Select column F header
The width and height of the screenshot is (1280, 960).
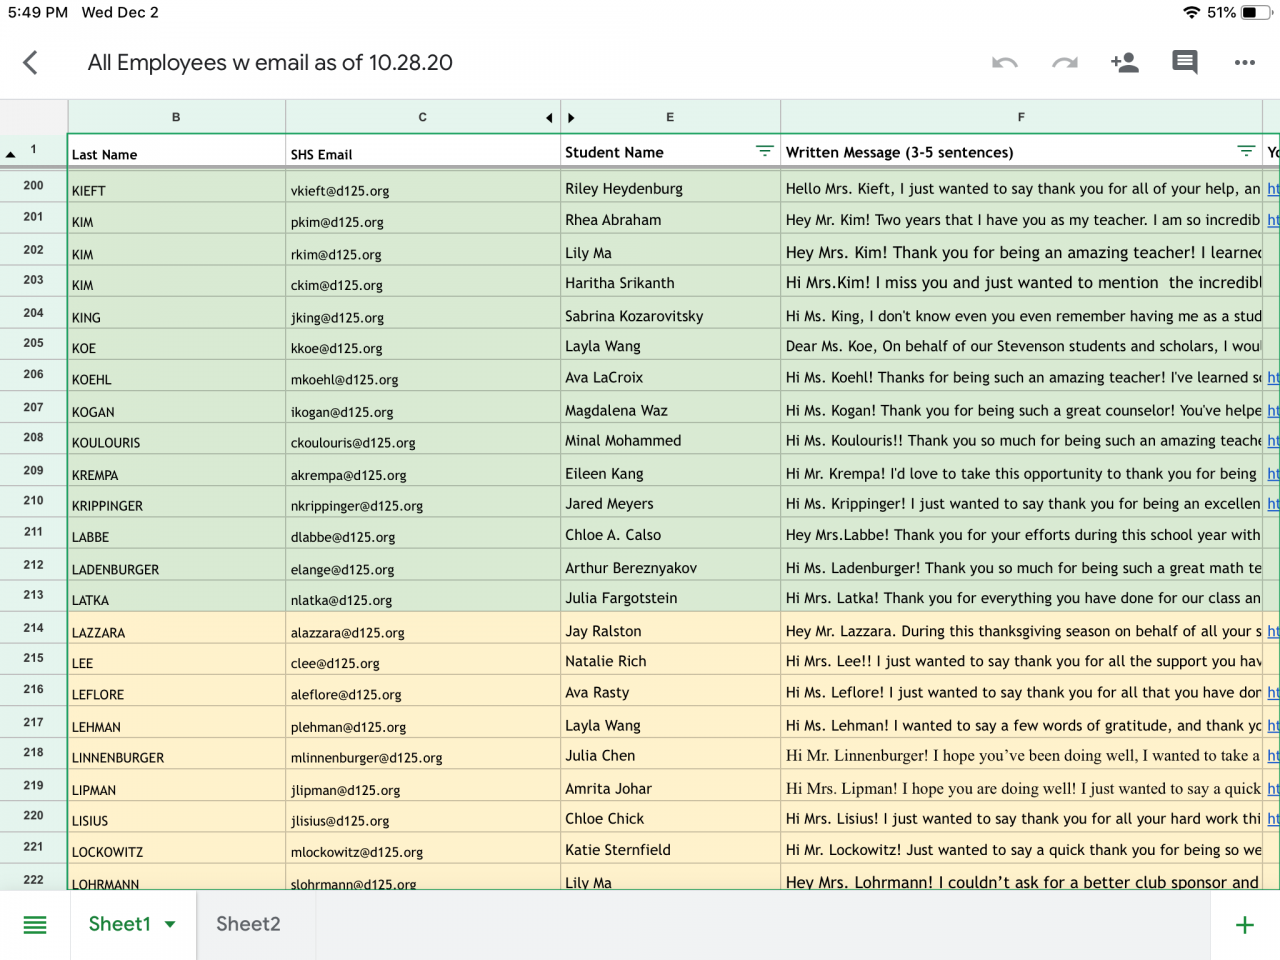[1021, 117]
